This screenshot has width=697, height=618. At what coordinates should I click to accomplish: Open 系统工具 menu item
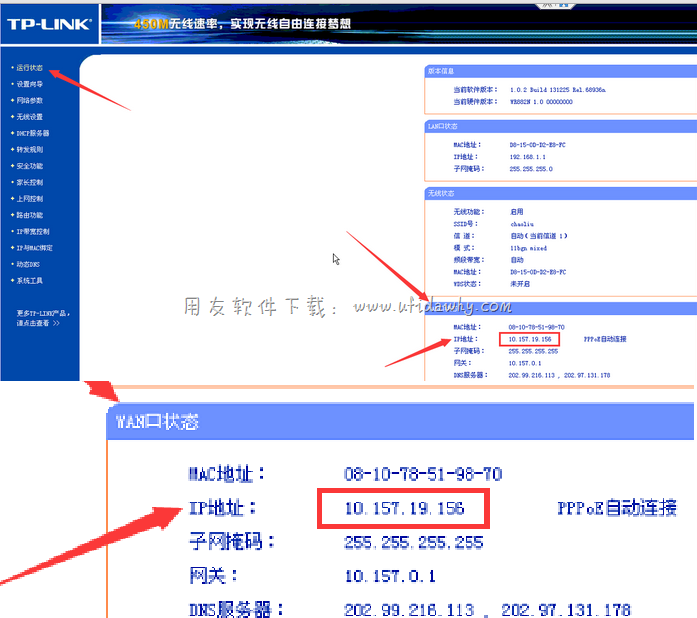pyautogui.click(x=29, y=281)
